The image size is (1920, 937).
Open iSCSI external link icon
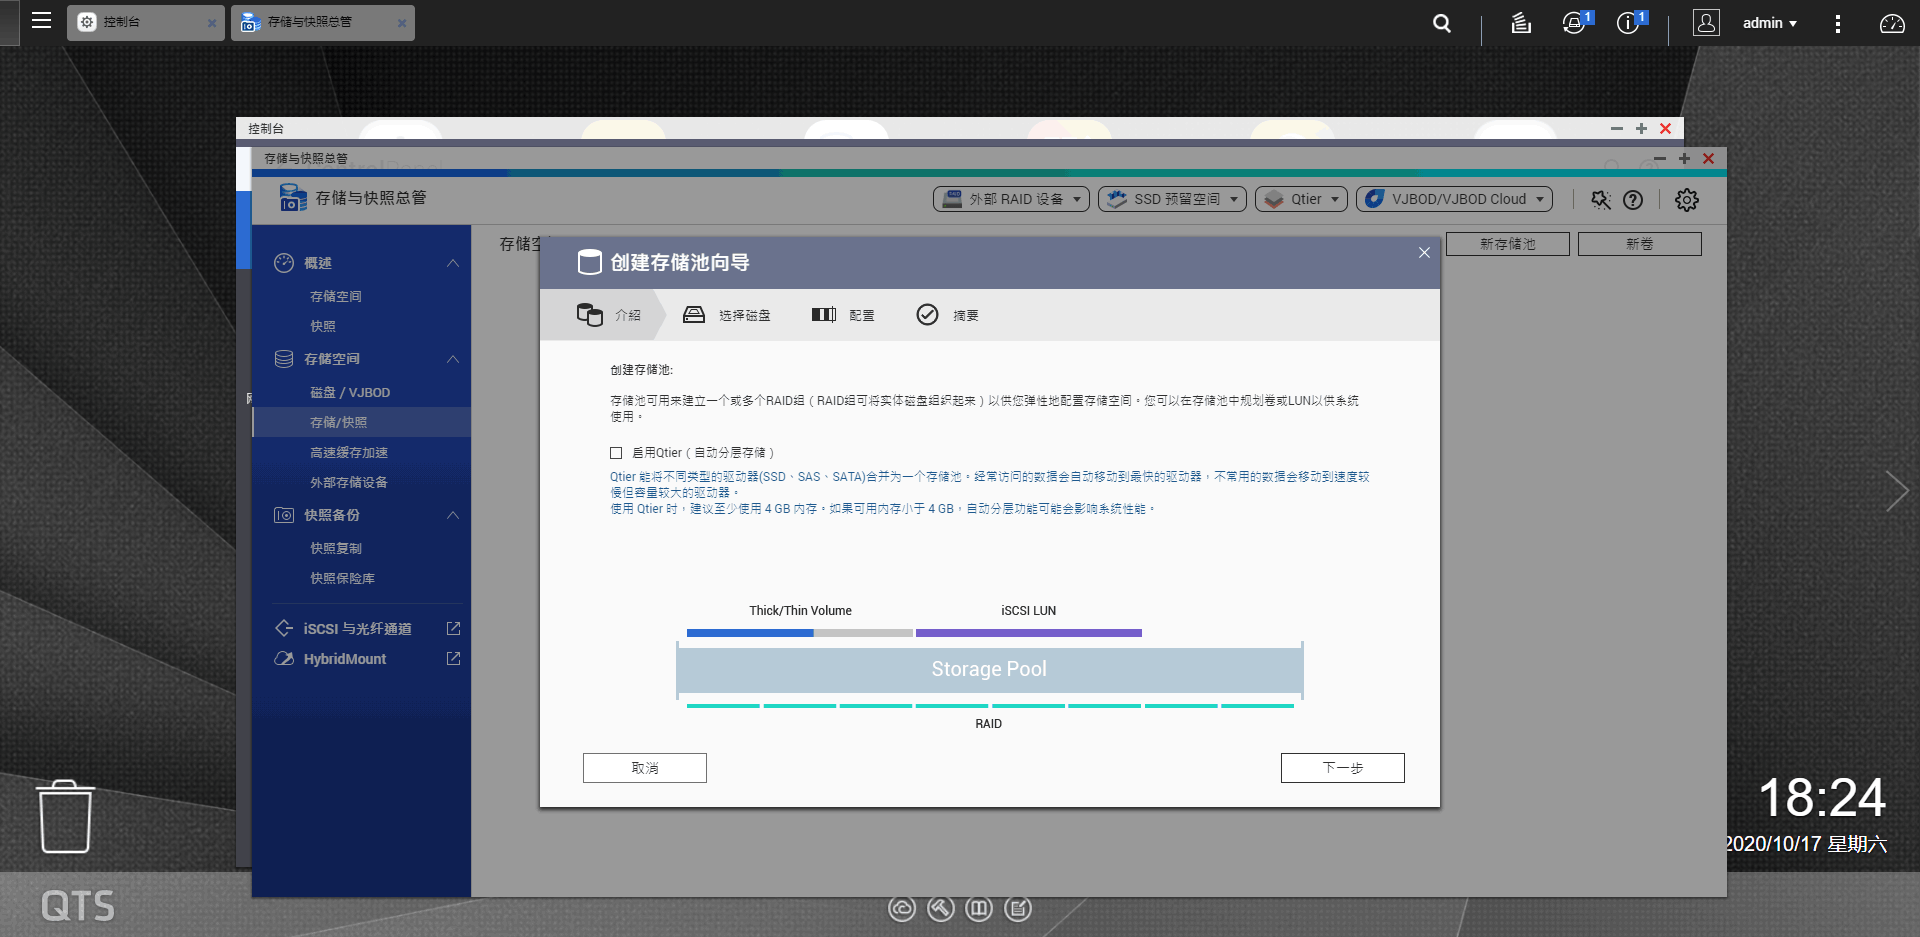[453, 628]
